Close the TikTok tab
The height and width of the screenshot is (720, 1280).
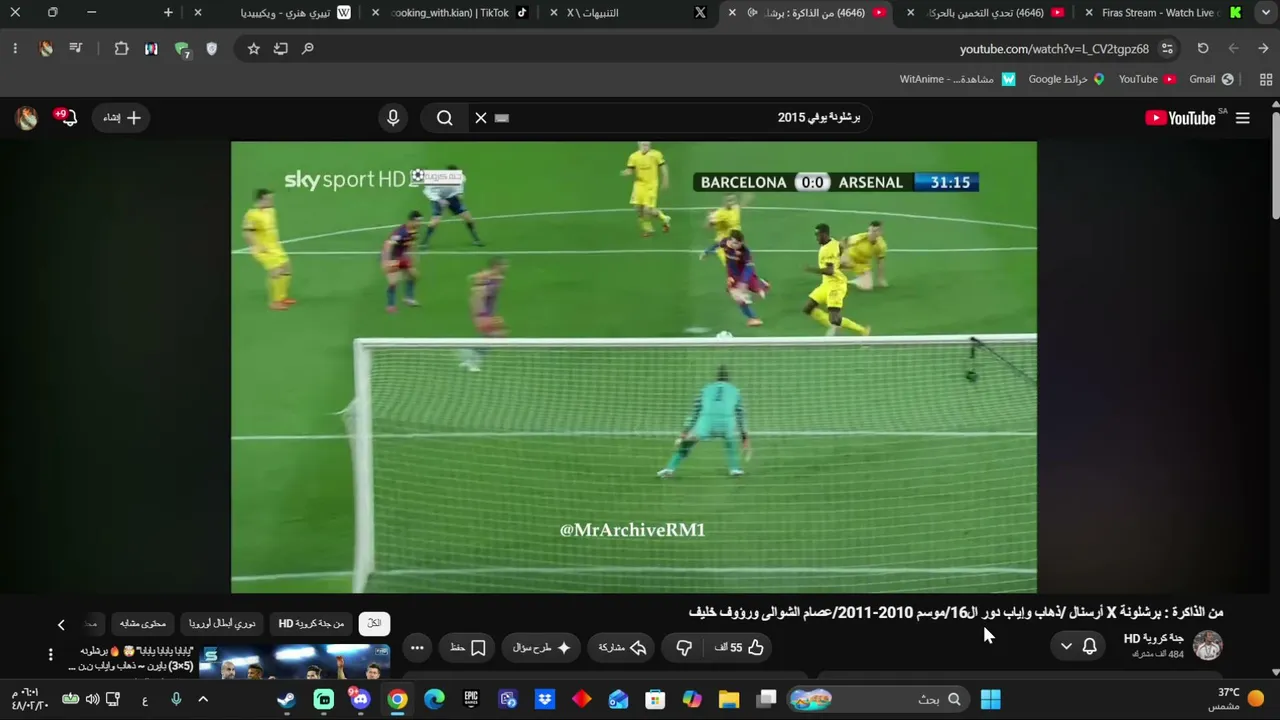pos(376,13)
